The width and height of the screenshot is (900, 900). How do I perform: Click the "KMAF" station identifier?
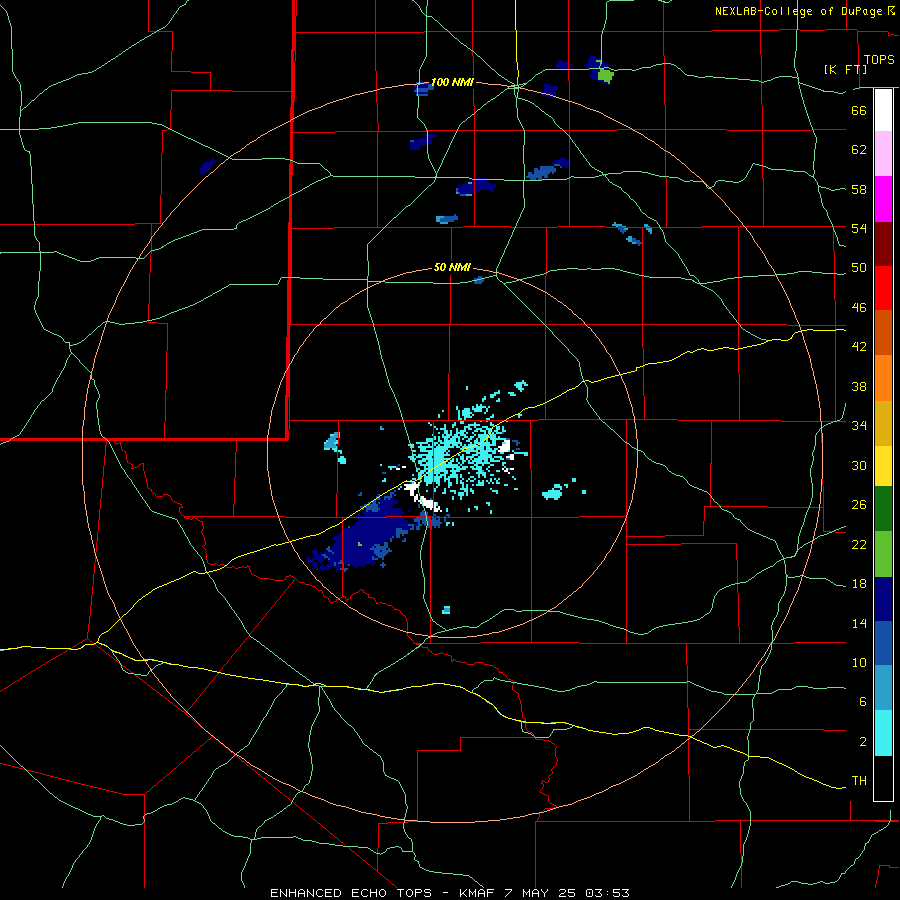point(476,893)
